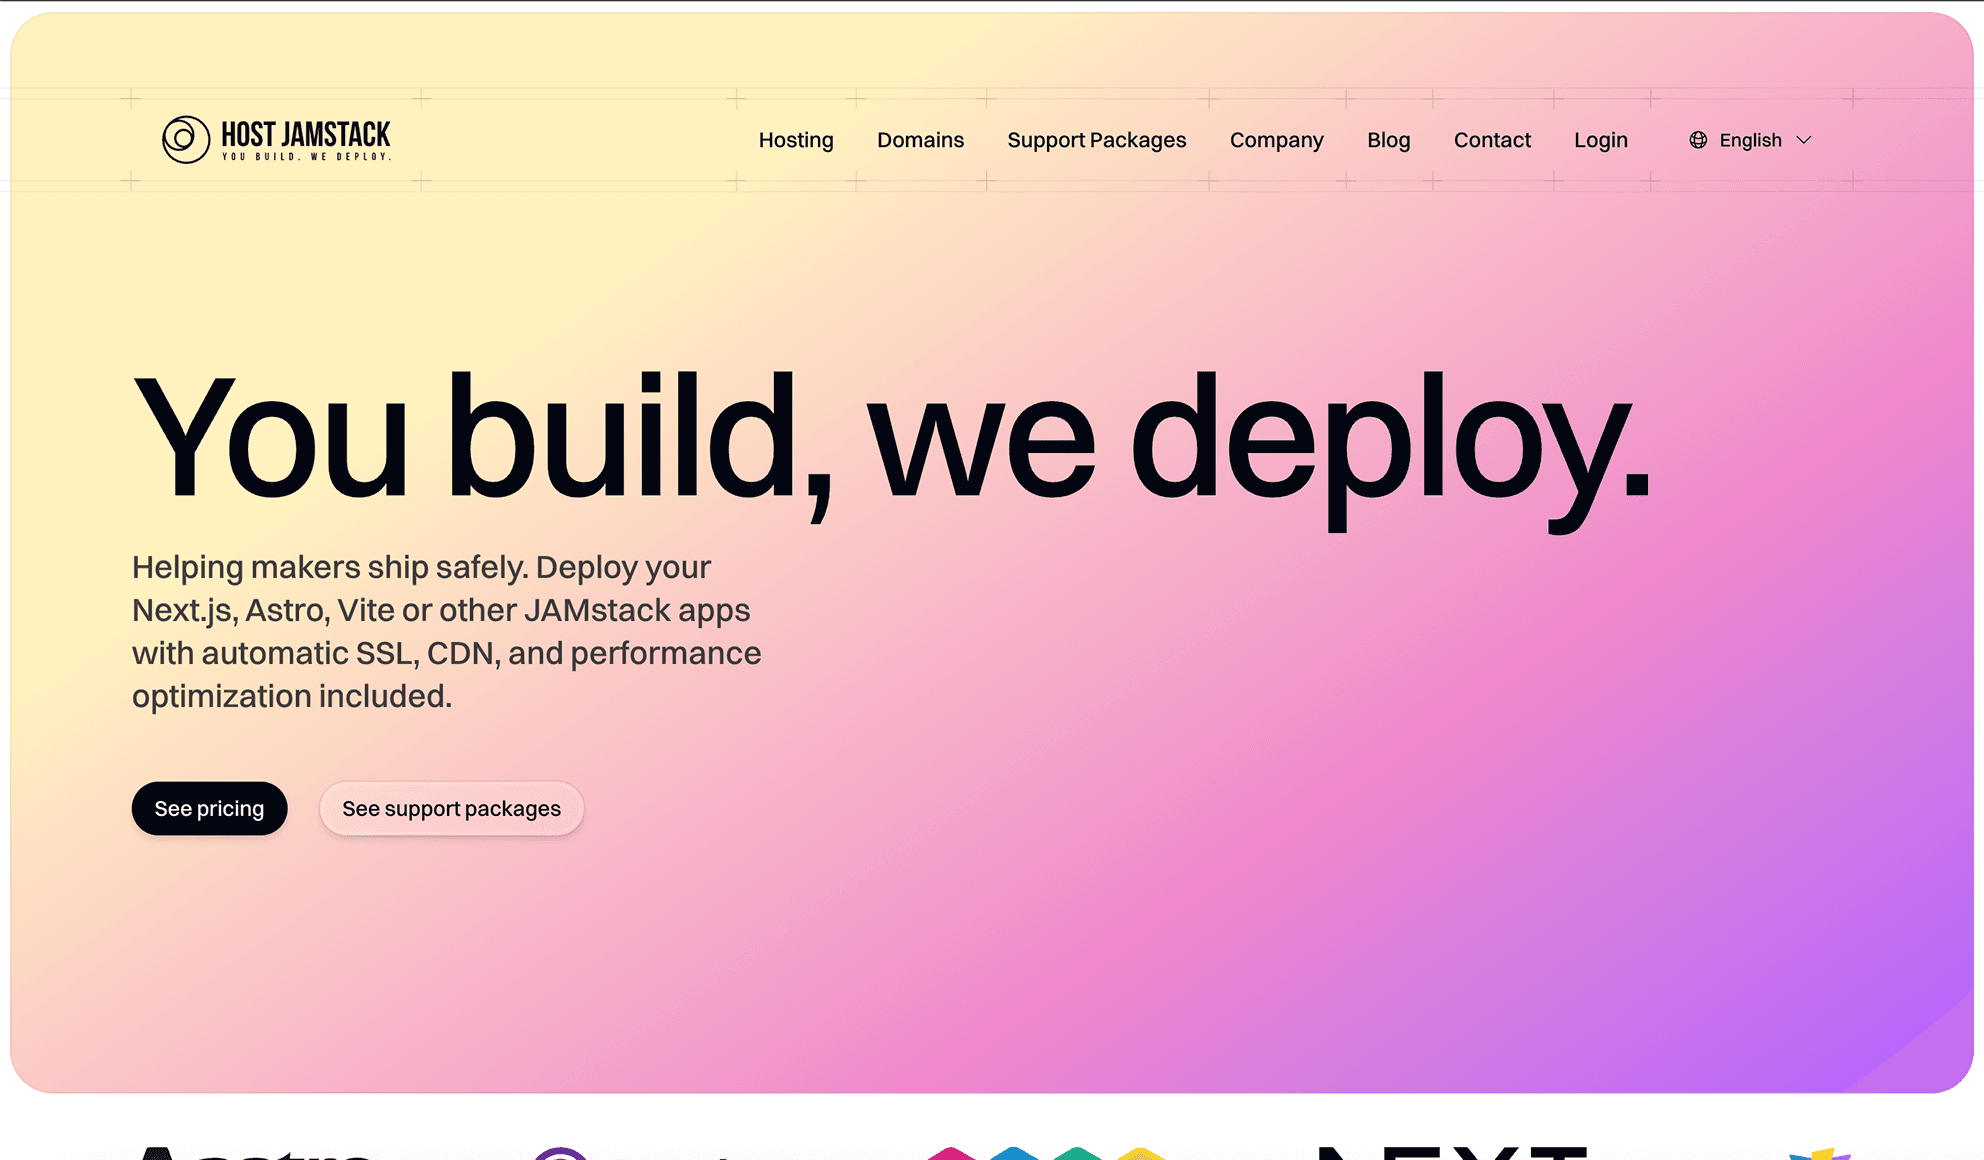
Task: Expand the language chevron arrow
Action: [1804, 140]
